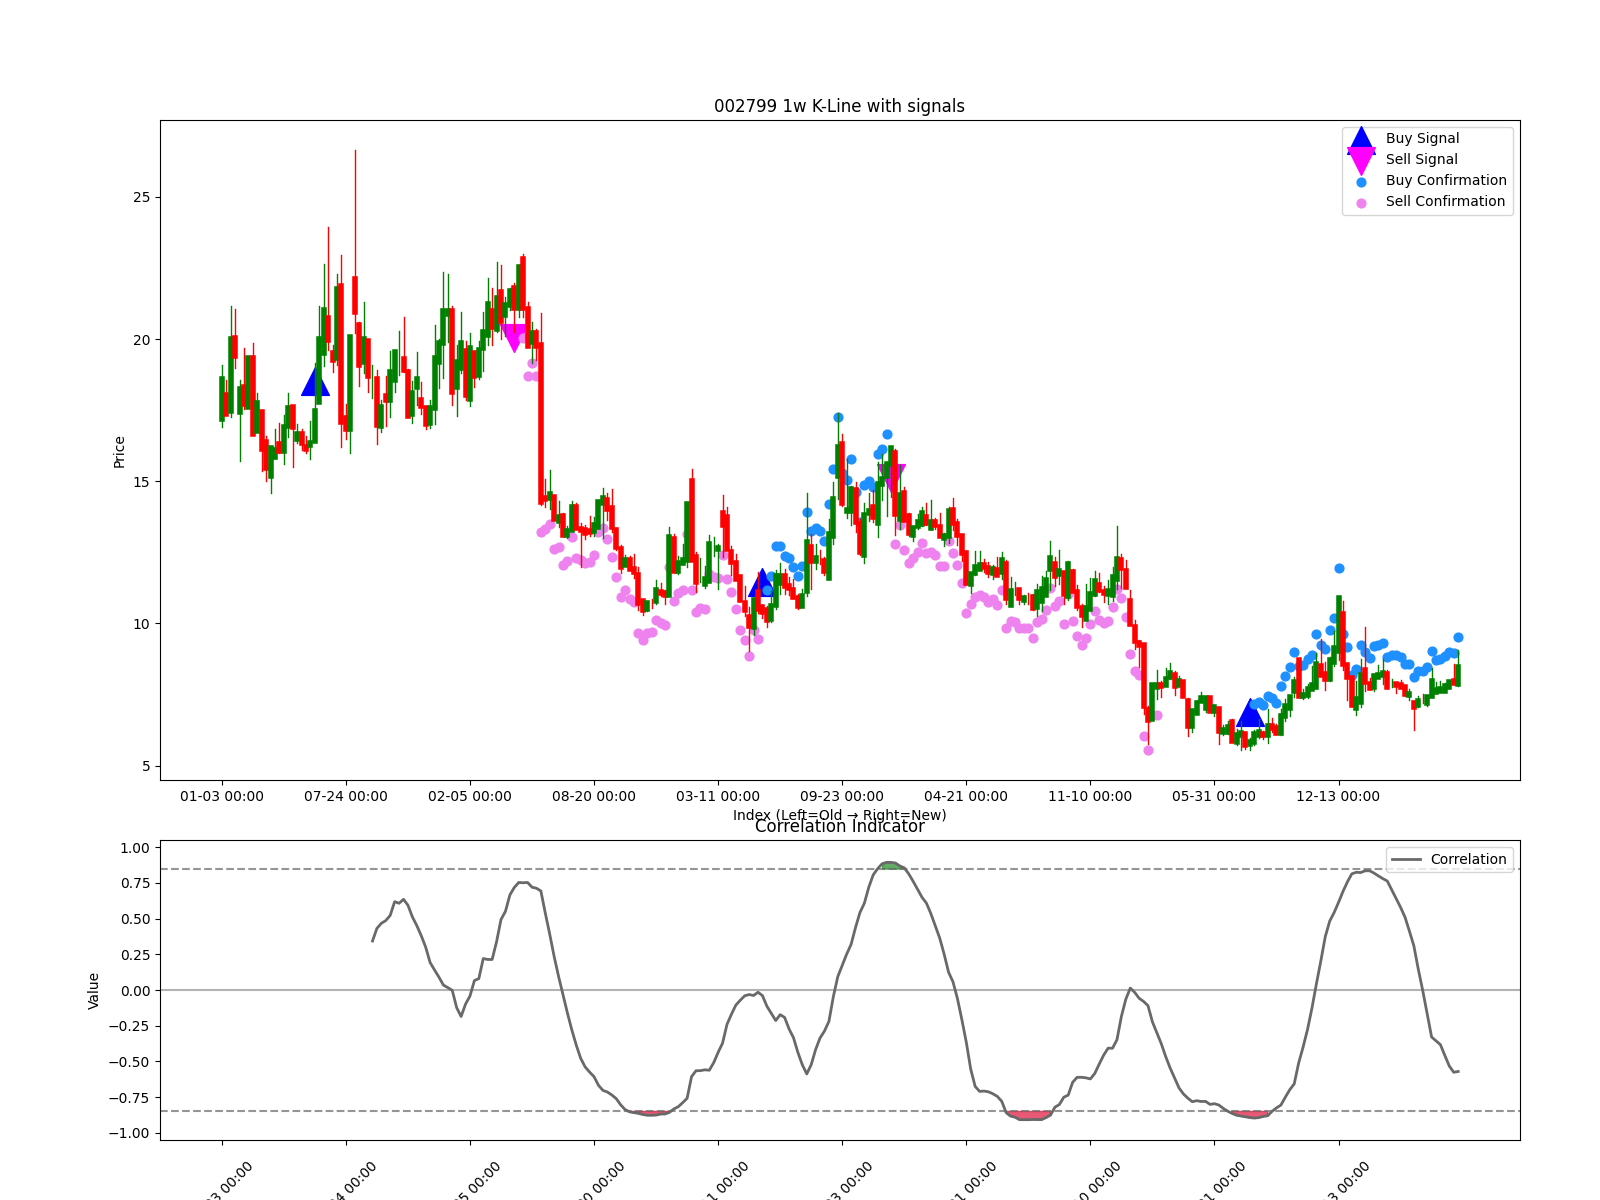The width and height of the screenshot is (1600, 1200).
Task: Click correlation tick label 0.50
Action: click(x=135, y=919)
